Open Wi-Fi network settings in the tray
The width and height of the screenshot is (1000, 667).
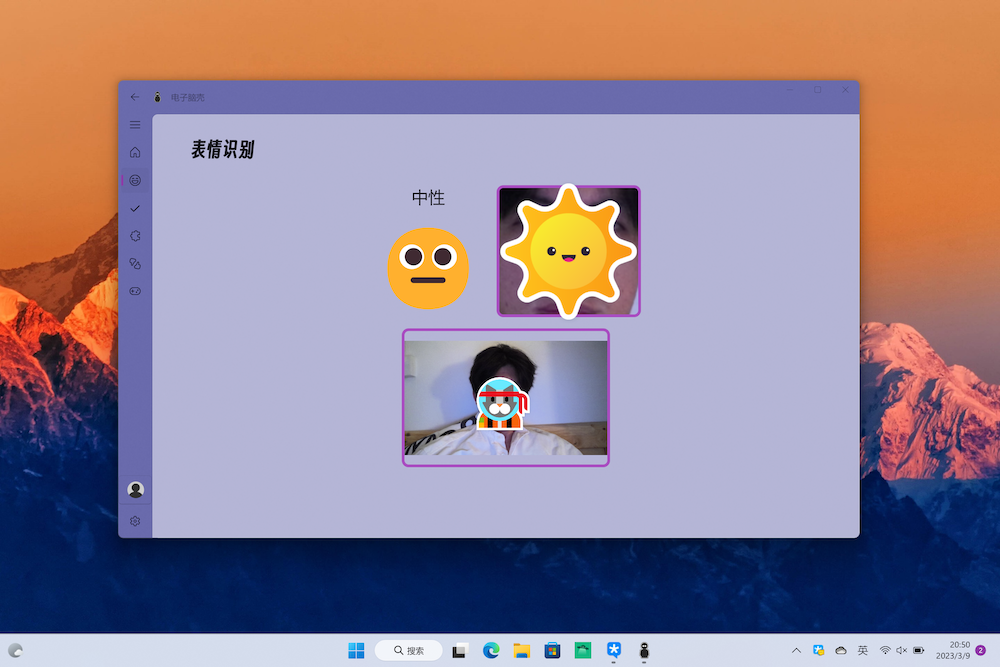point(885,650)
